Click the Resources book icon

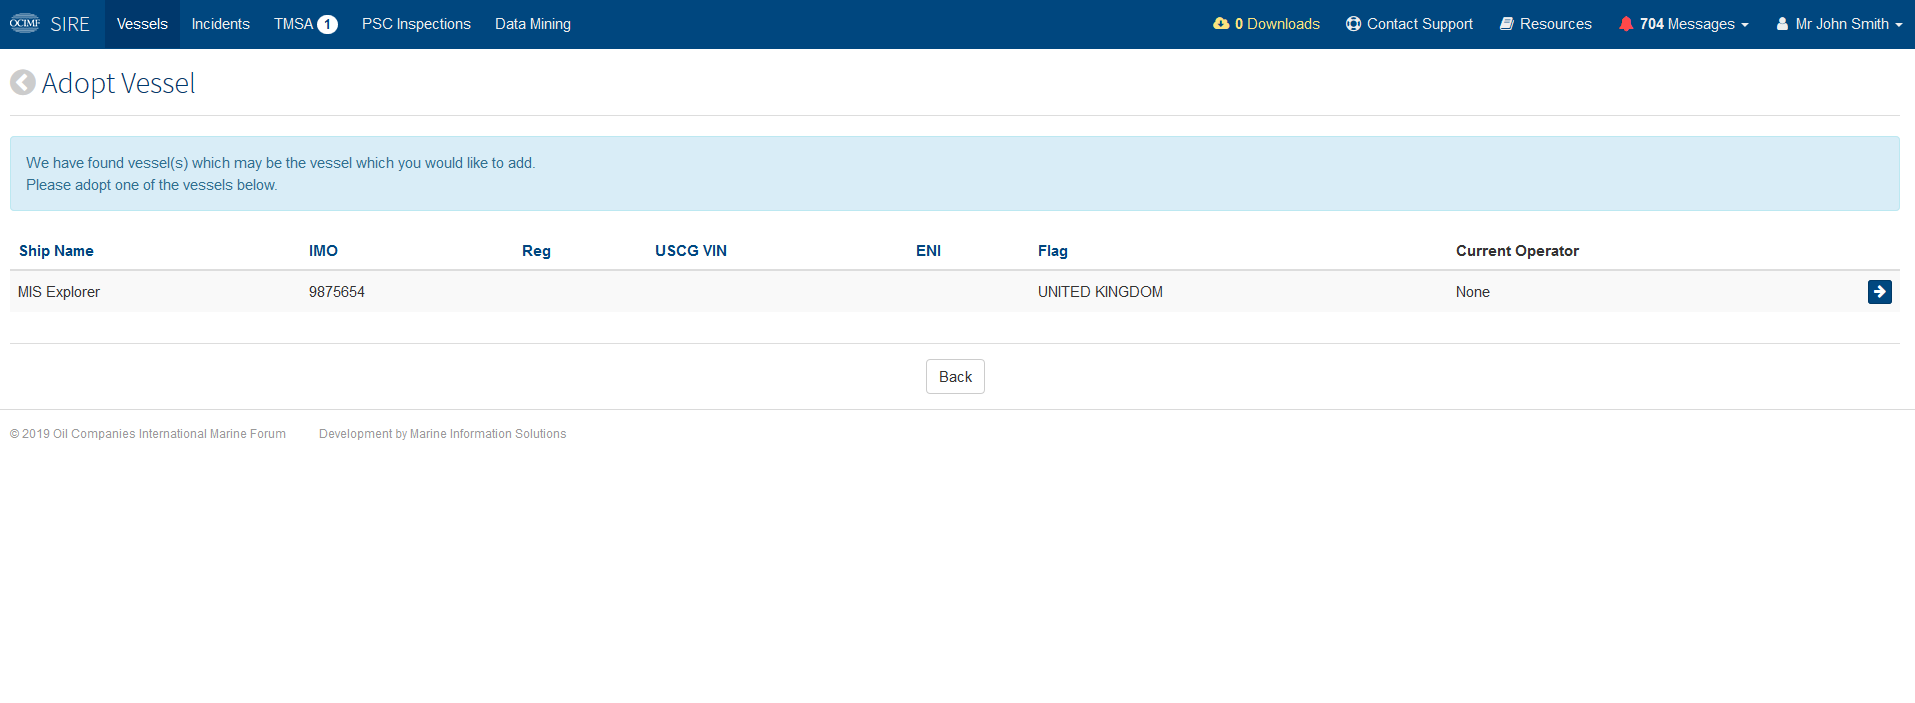pos(1506,23)
